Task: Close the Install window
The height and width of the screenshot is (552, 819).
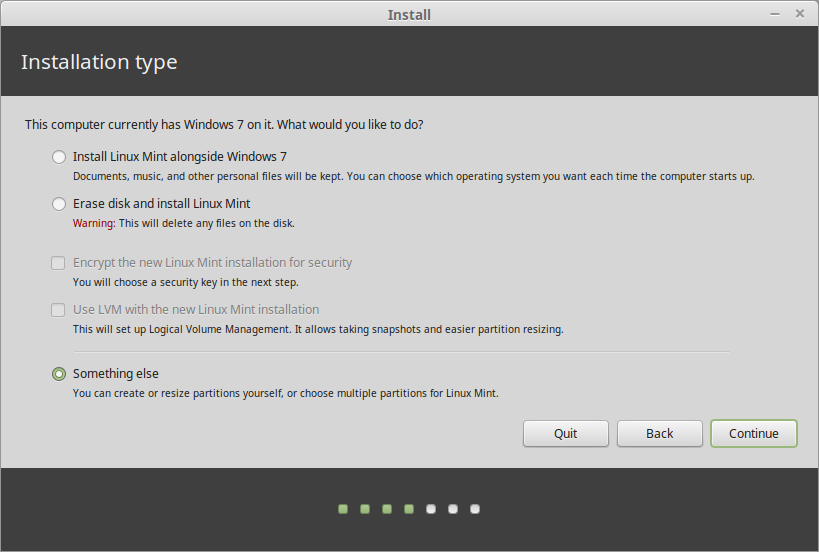Action: (800, 14)
